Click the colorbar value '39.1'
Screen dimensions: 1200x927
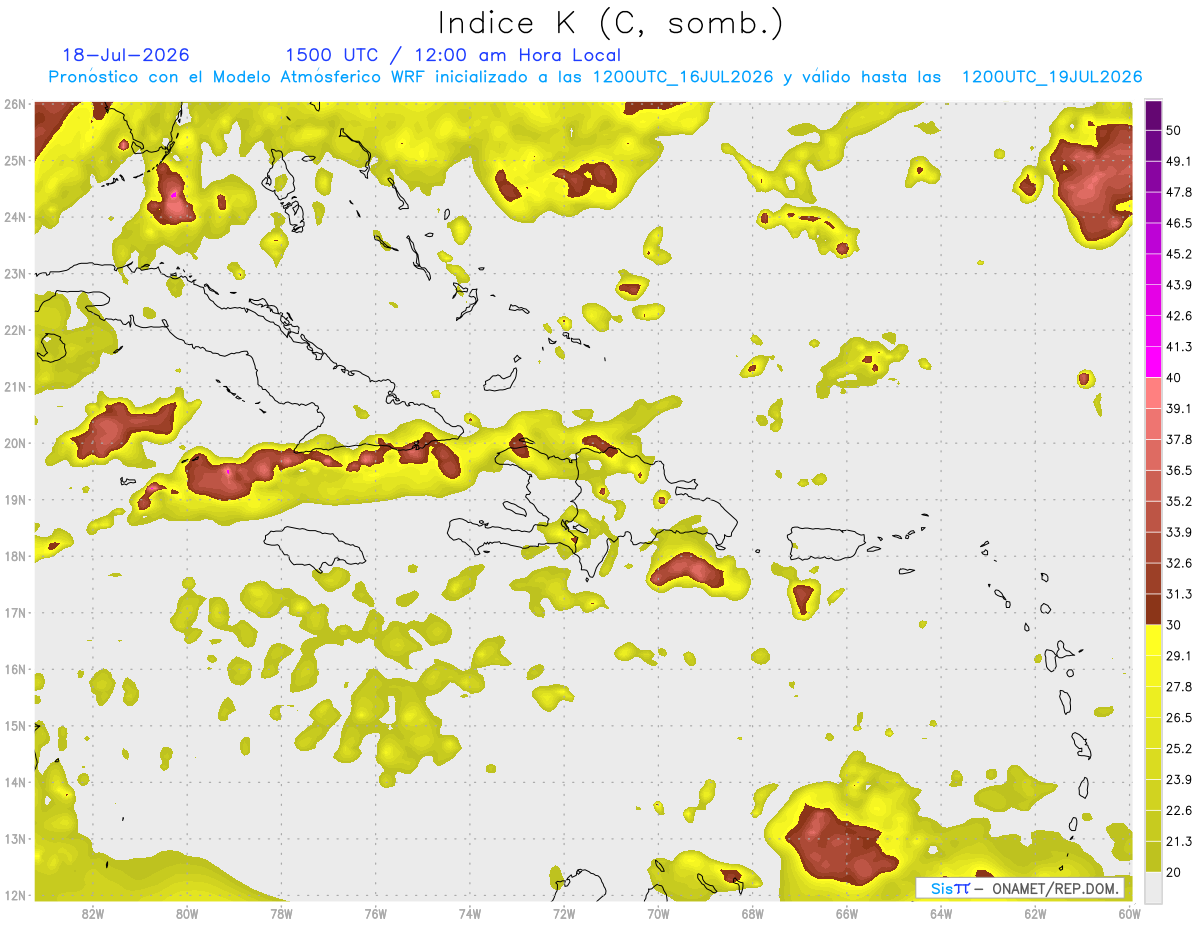coord(1178,409)
